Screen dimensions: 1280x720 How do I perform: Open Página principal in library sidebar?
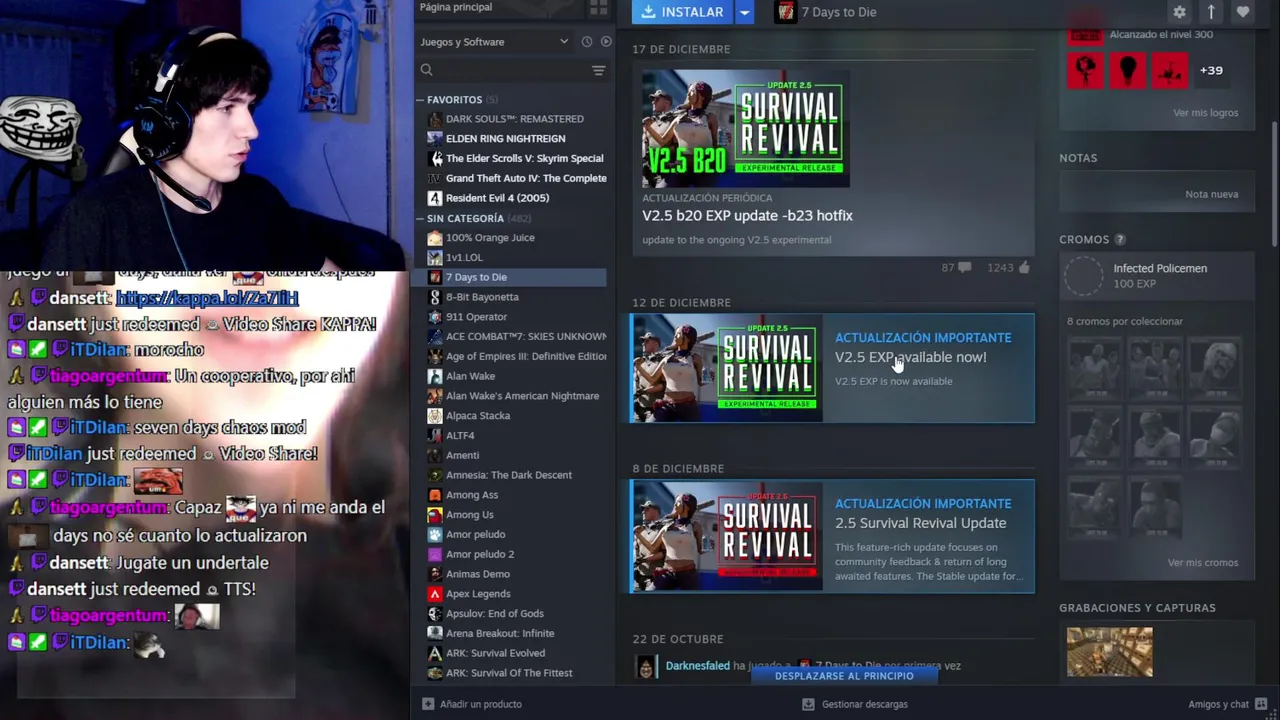click(456, 7)
